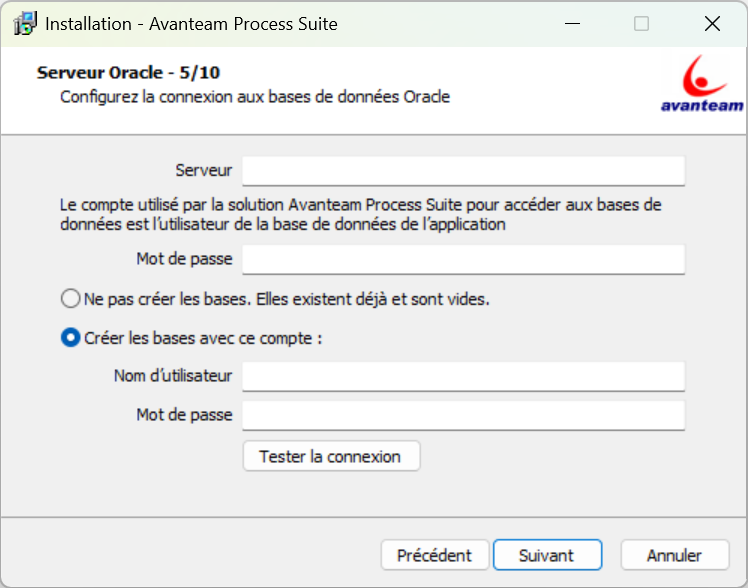Viewport: 748px width, 588px height.
Task: Click the "Nom d'utilisateur" label text
Action: 173,376
